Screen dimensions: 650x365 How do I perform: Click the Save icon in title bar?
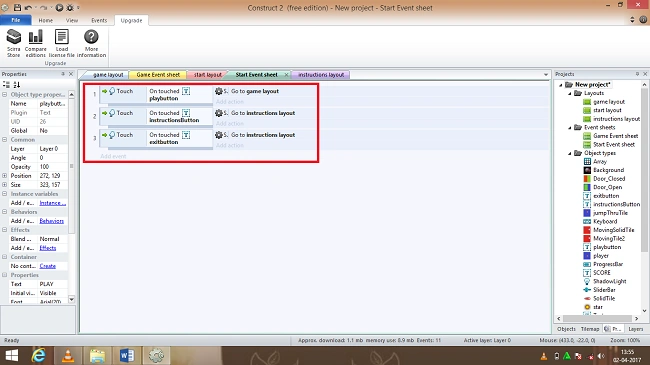17,7
